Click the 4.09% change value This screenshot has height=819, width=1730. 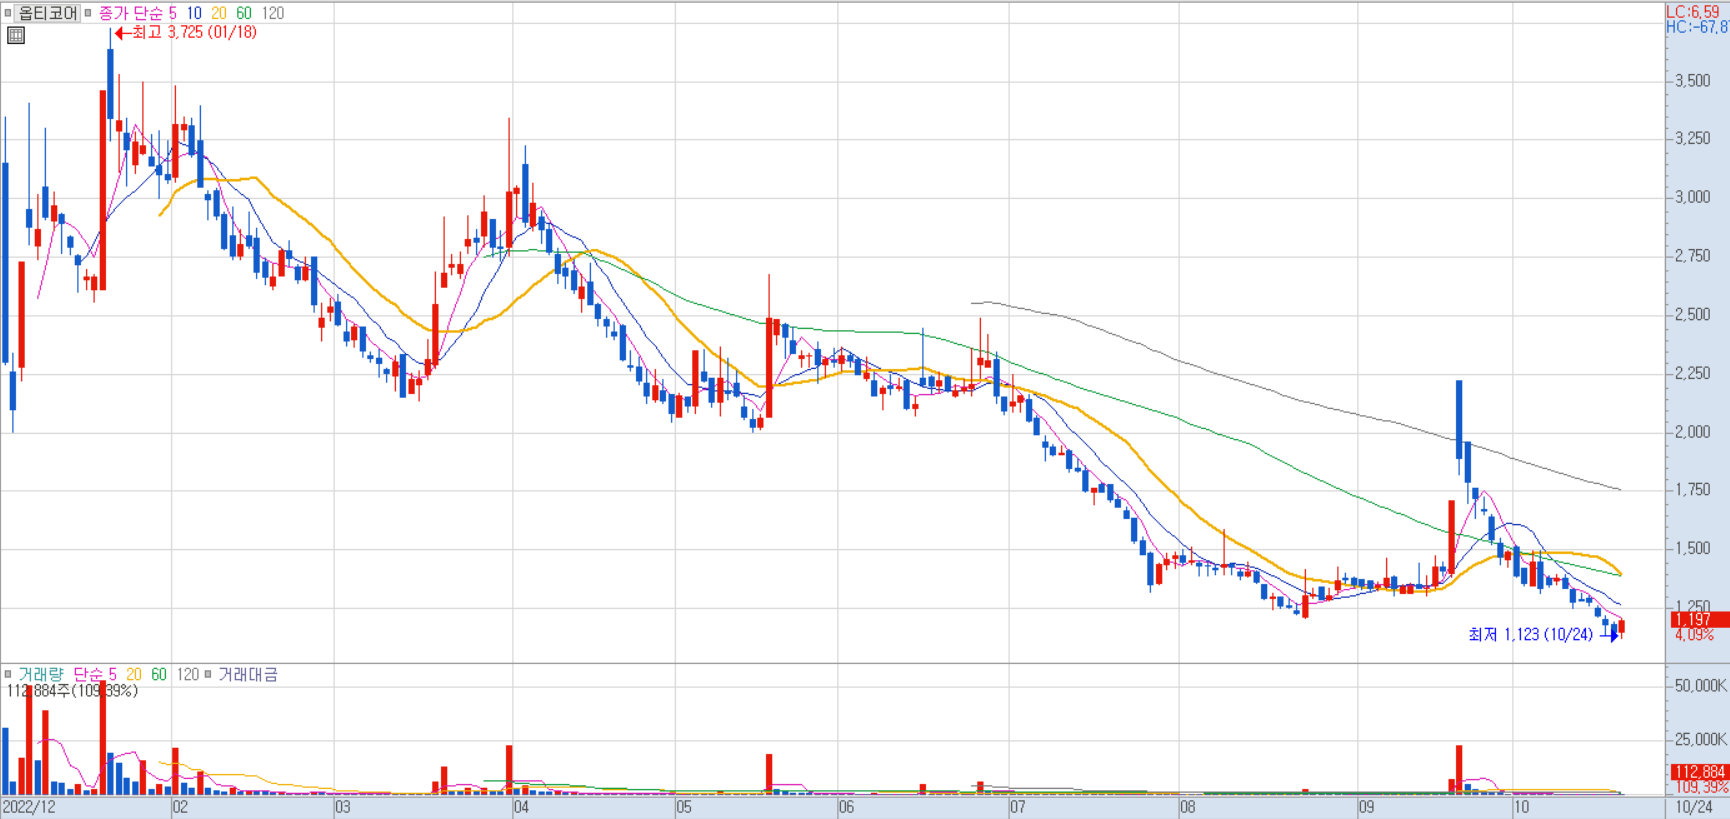click(1695, 635)
